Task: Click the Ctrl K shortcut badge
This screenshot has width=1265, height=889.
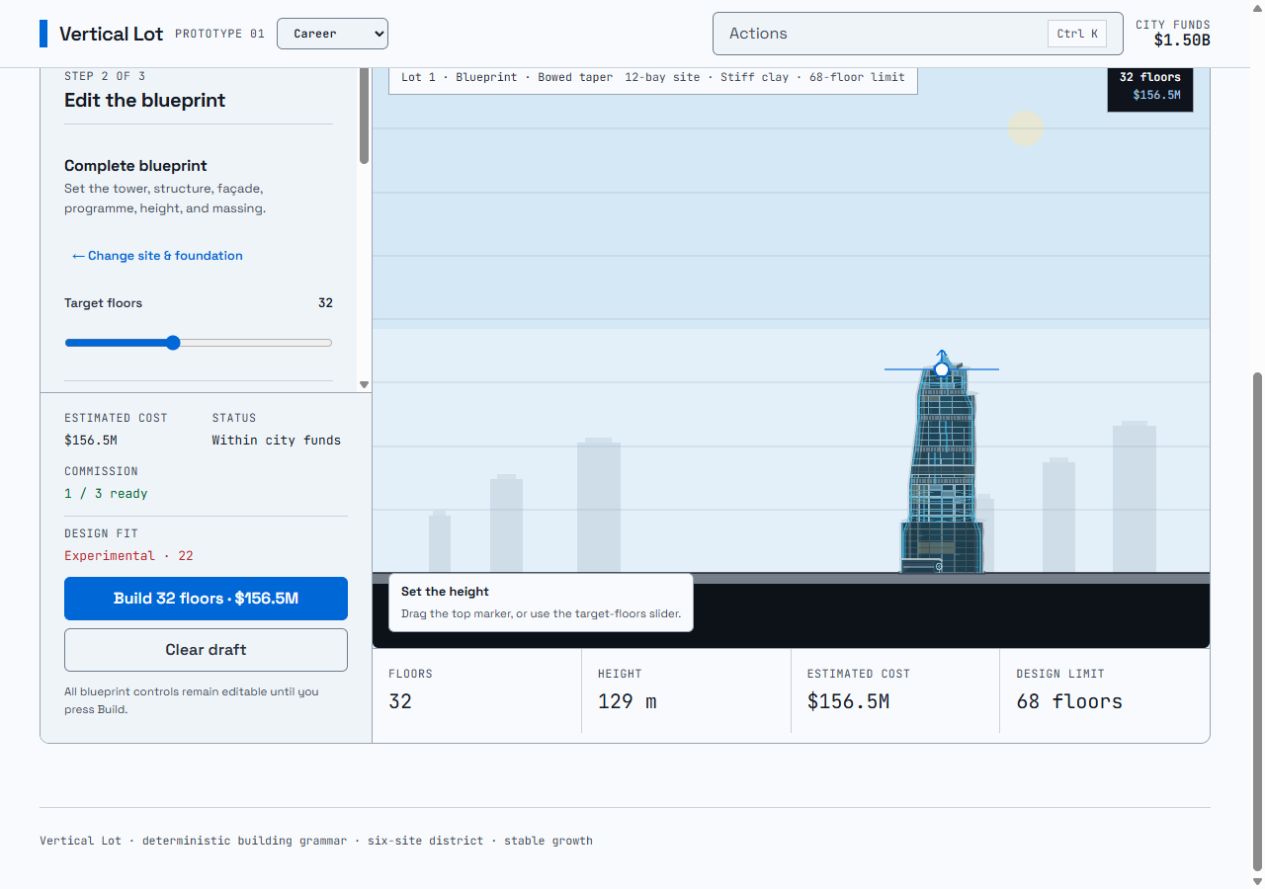Action: [1077, 33]
